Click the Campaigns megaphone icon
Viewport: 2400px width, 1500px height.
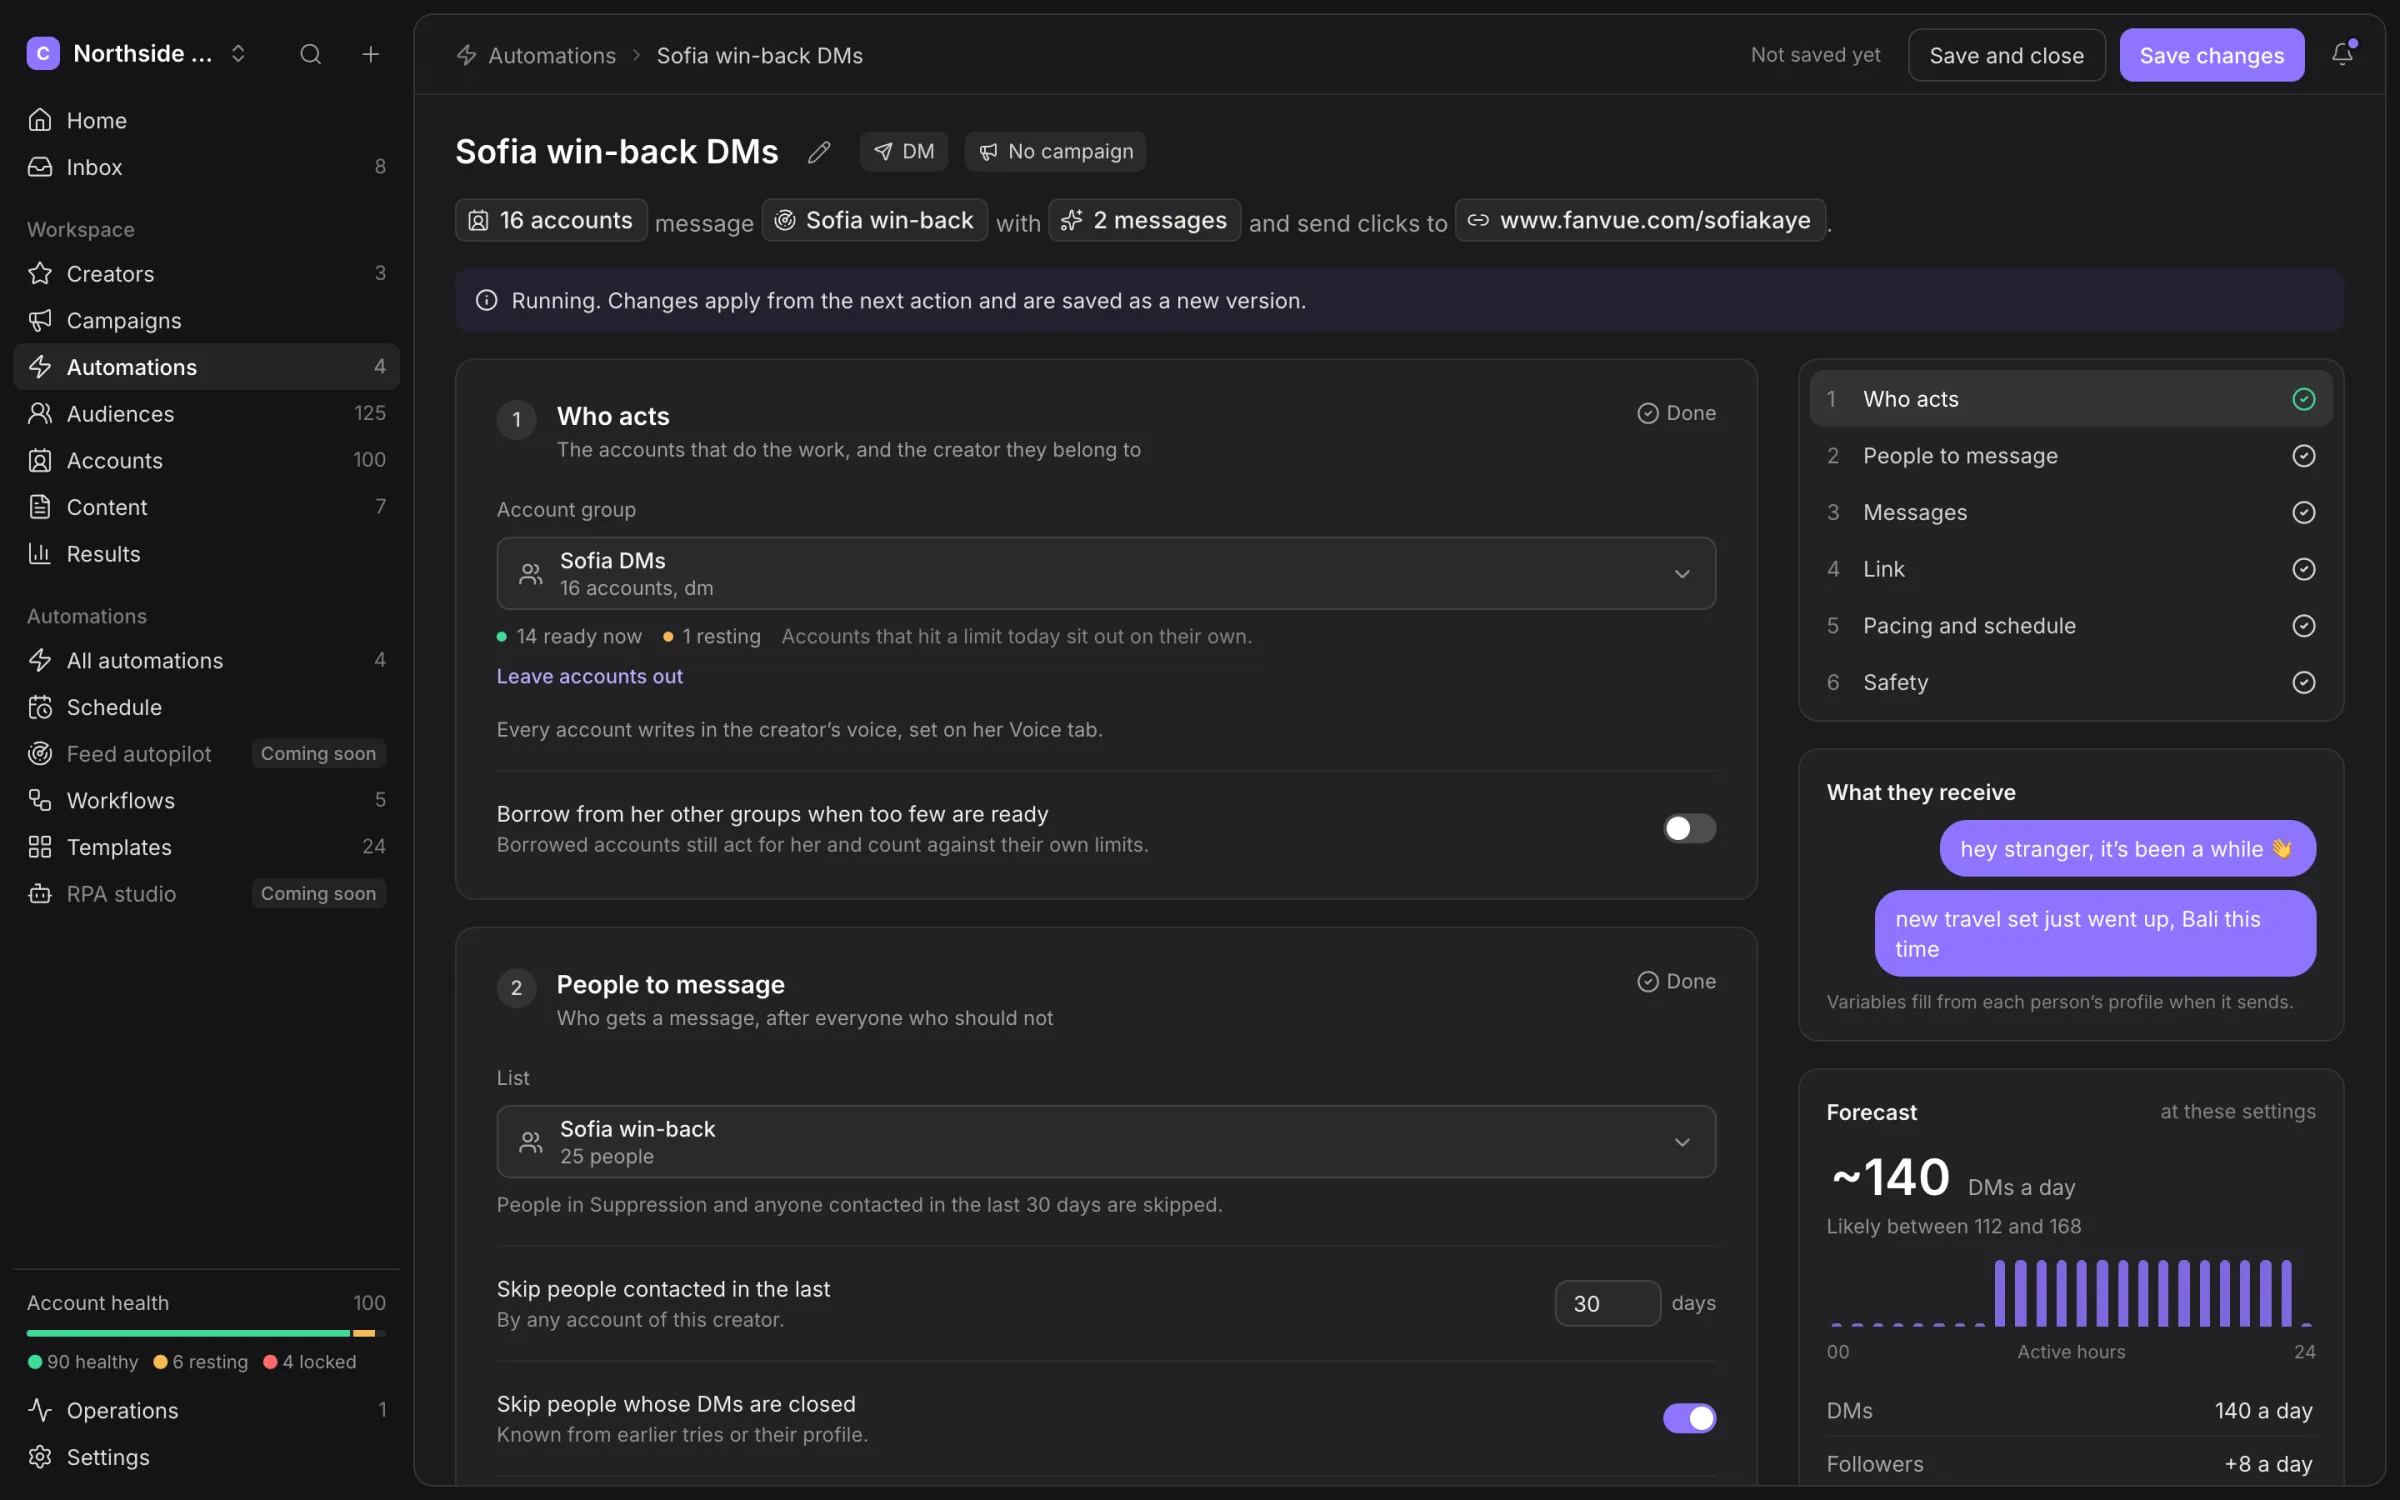tap(40, 320)
